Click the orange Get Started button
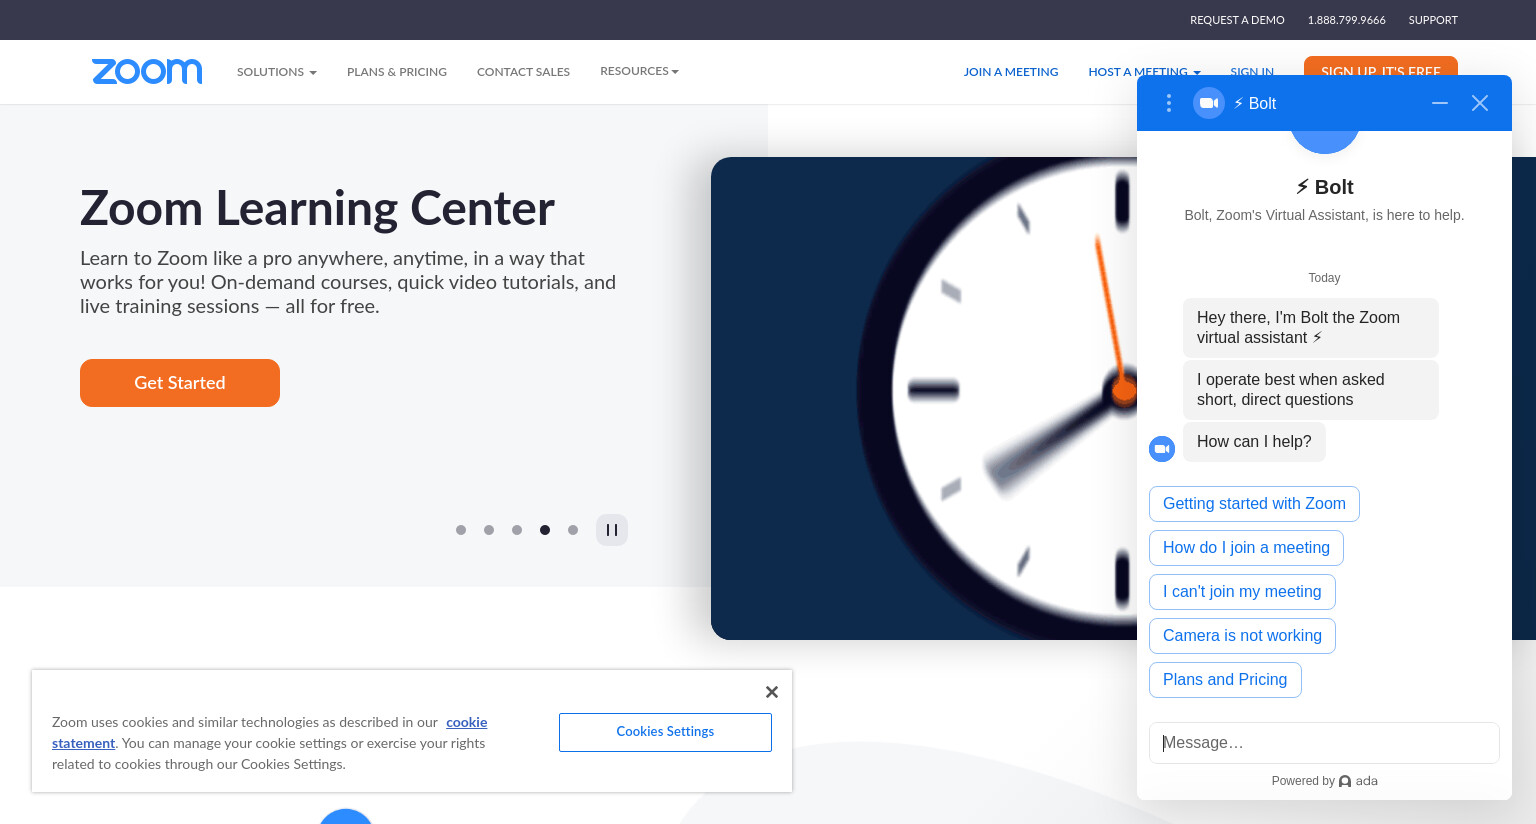Image resolution: width=1536 pixels, height=824 pixels. (x=180, y=383)
